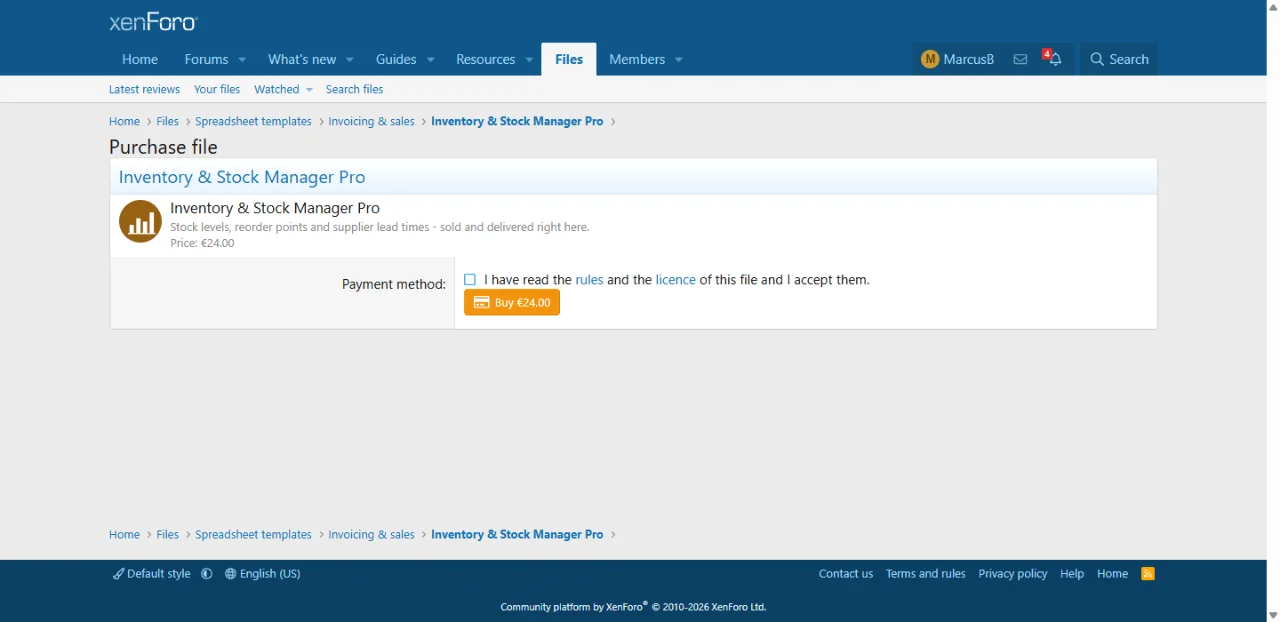The width and height of the screenshot is (1280, 622).
Task: Open the Forums navigation tab
Action: tap(206, 59)
